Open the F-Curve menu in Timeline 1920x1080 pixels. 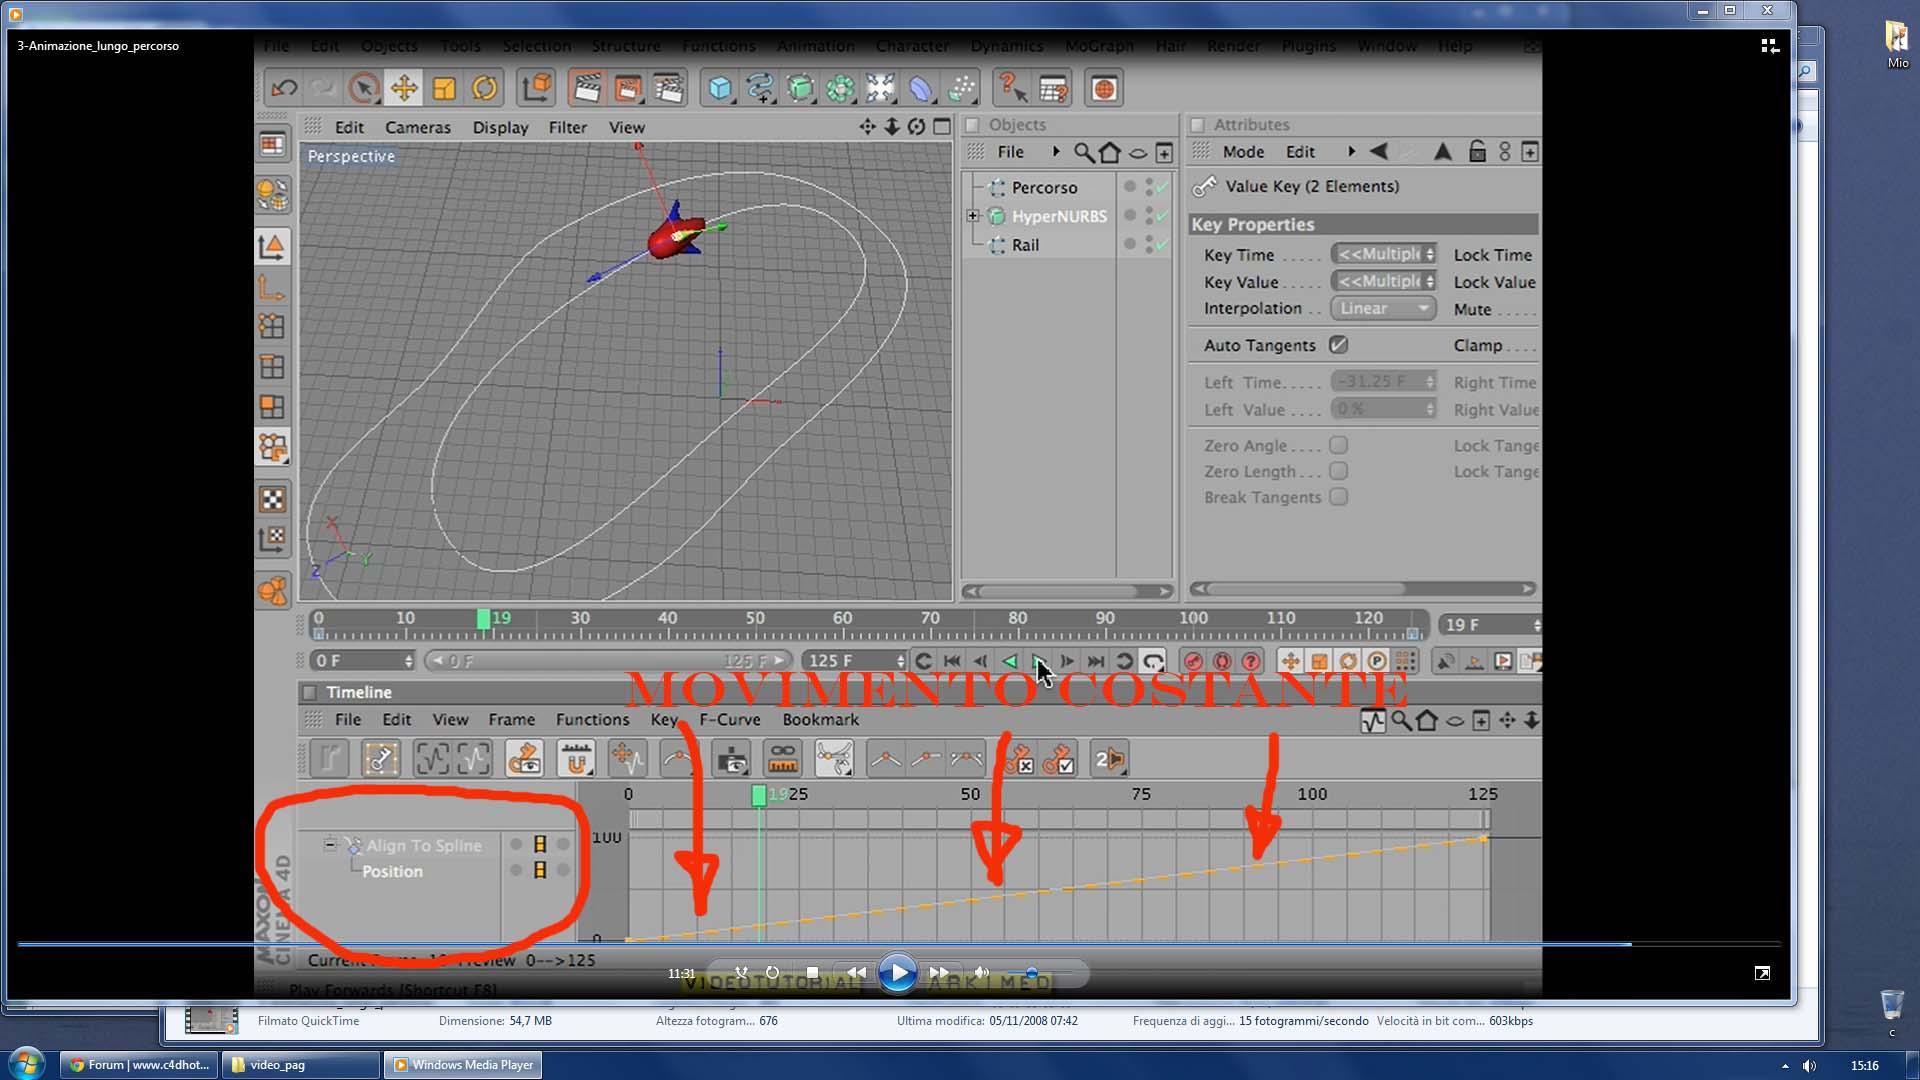[729, 720]
